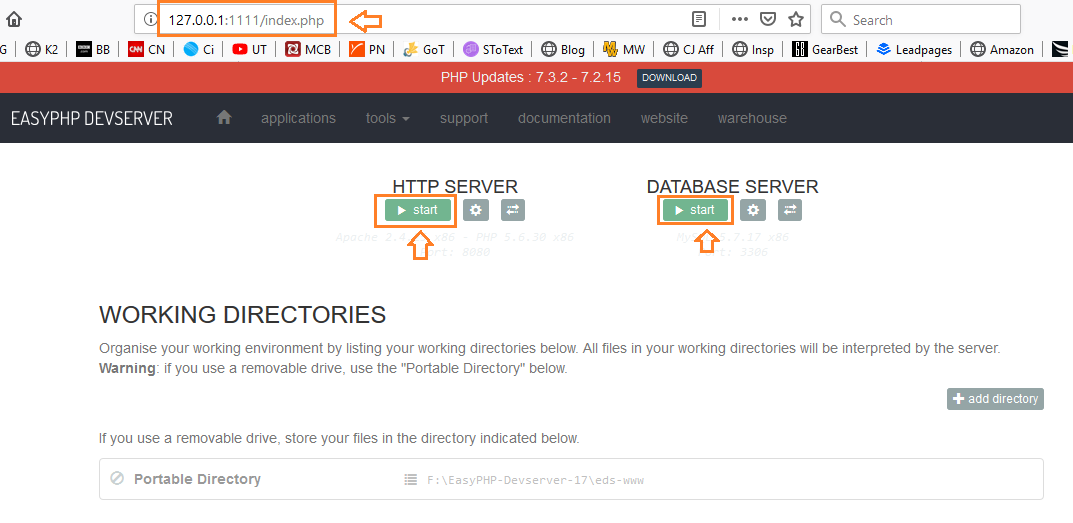
Task: Click the PHP updates DOWNLOAD button
Action: tap(669, 78)
